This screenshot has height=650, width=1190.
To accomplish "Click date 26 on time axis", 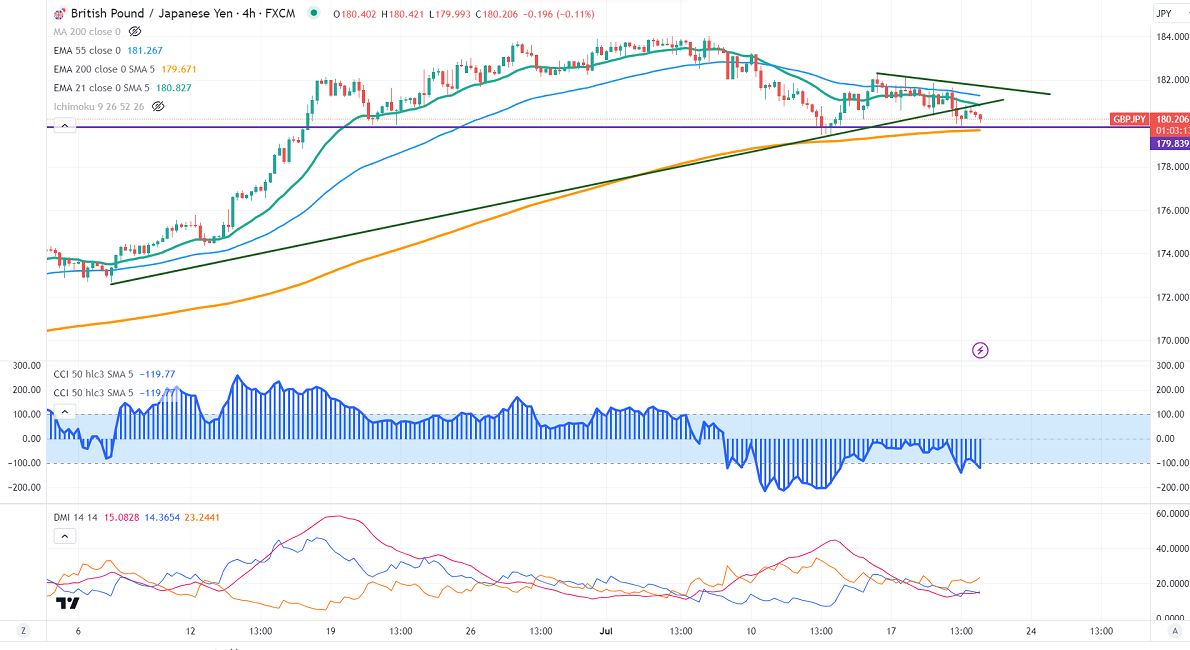I will pyautogui.click(x=471, y=631).
